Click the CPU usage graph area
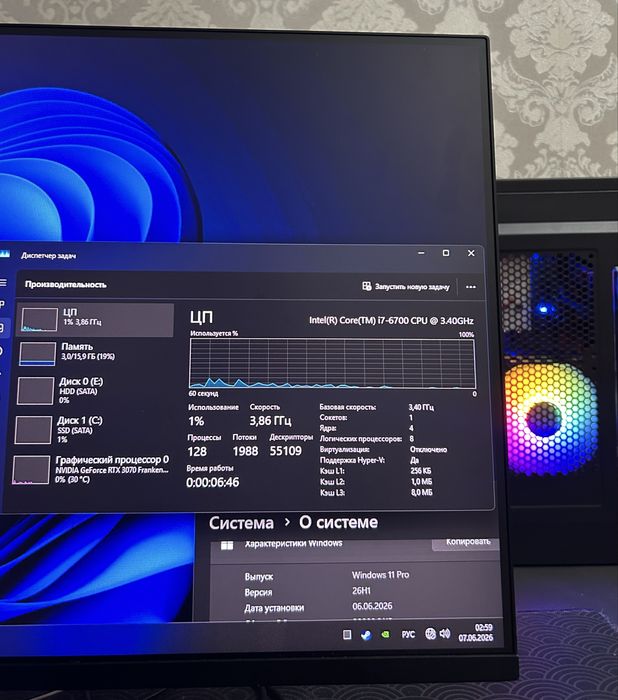618x700 pixels. click(333, 363)
